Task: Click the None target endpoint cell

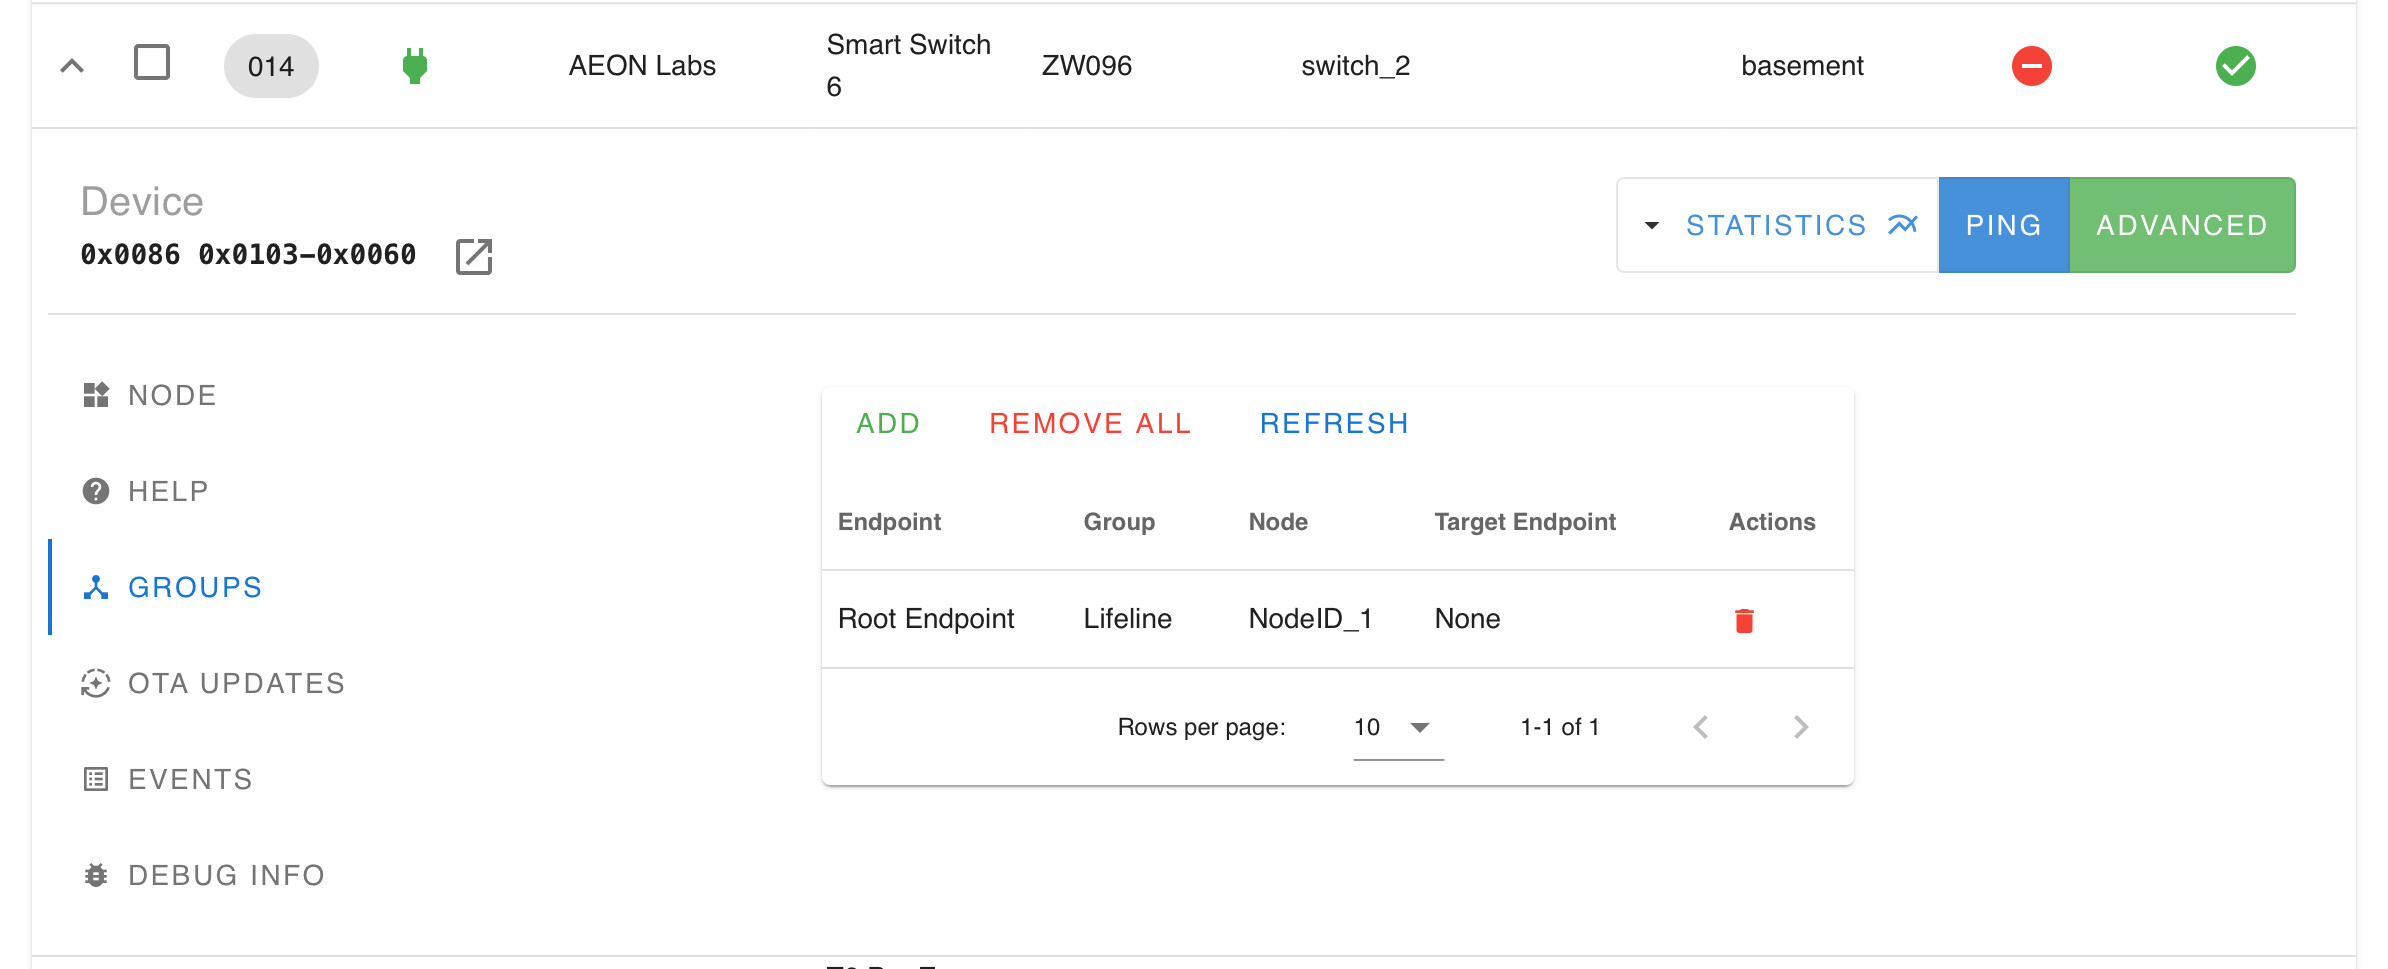Action: [1467, 619]
